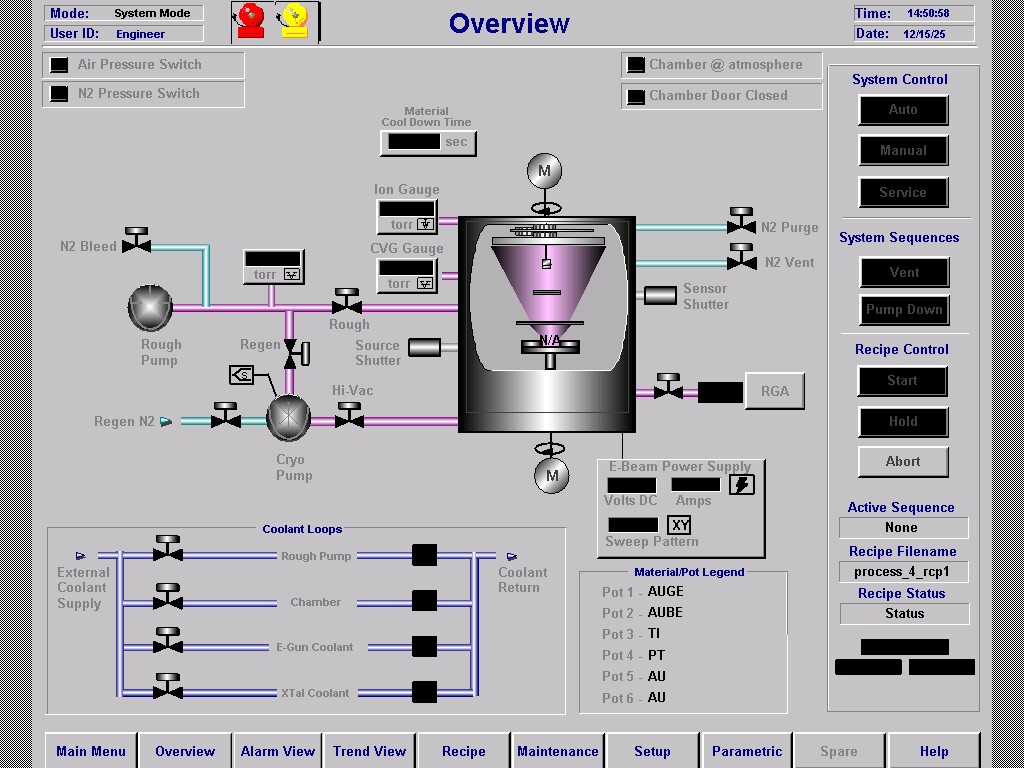Click the Recipe Filename field
The height and width of the screenshot is (768, 1024).
pyautogui.click(x=902, y=572)
